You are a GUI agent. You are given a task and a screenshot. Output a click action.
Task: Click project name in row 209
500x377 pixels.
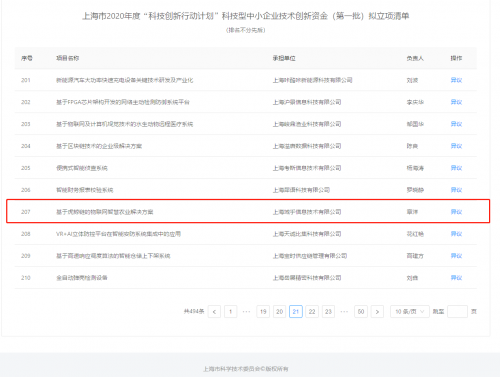point(113,256)
